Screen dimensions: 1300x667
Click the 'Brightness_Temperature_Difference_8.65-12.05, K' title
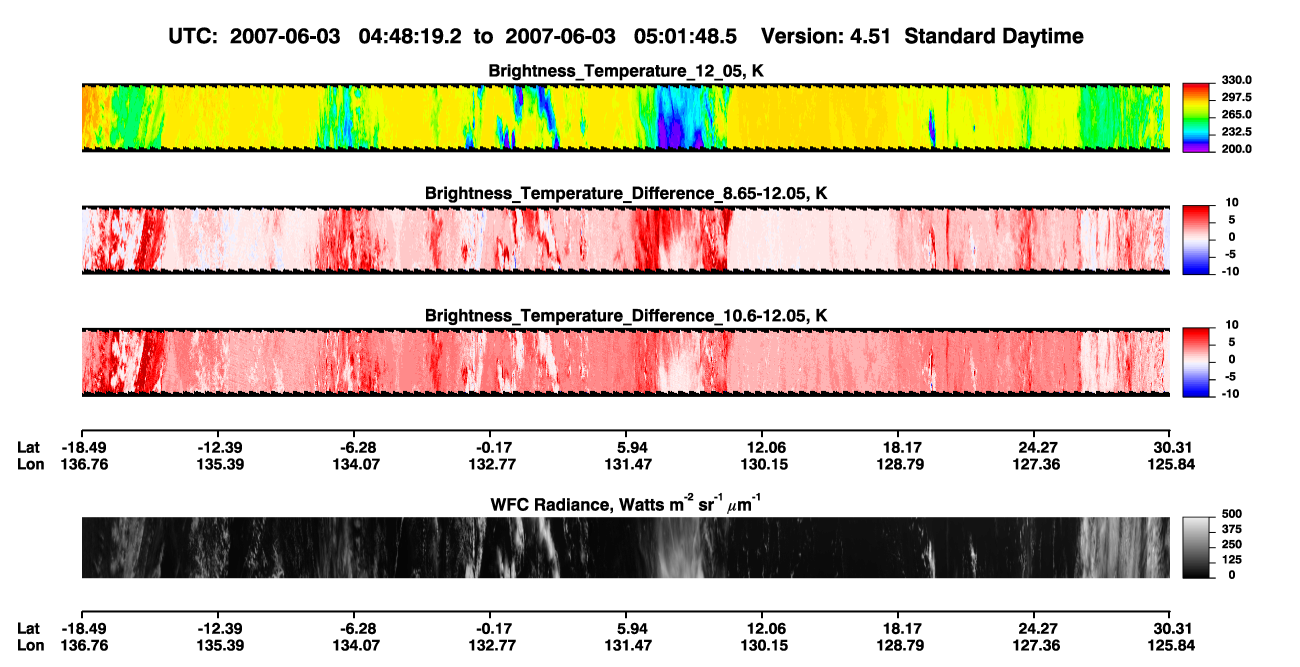[626, 192]
